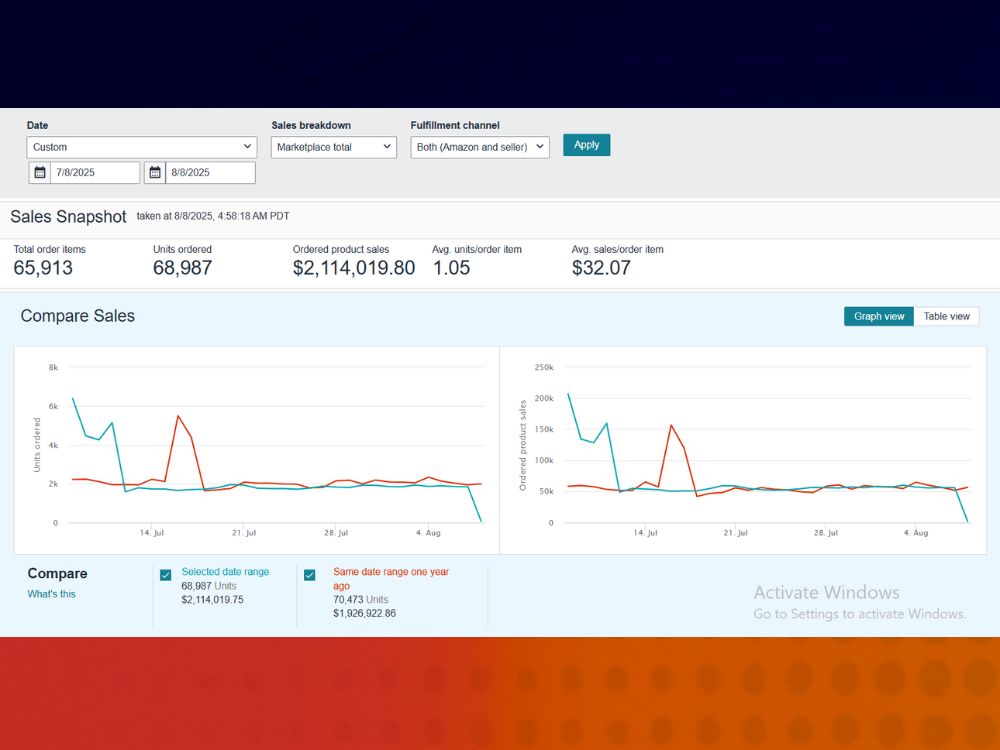
Task: Click the Sales Snapshot heading
Action: click(68, 217)
